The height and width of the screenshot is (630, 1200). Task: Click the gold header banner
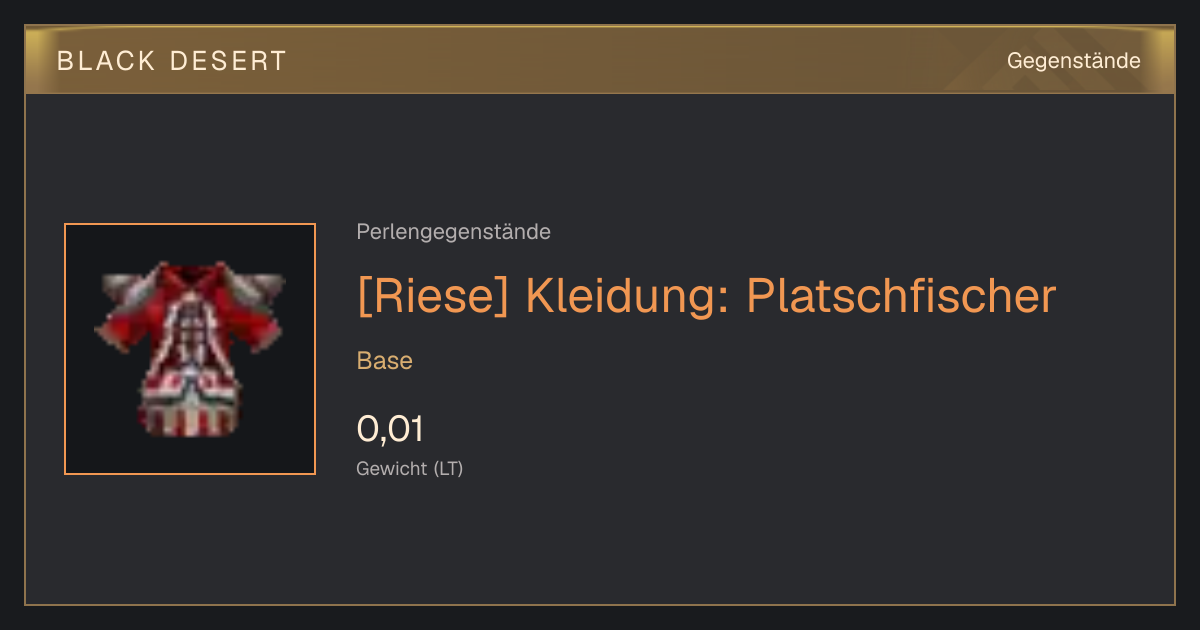pyautogui.click(x=600, y=60)
